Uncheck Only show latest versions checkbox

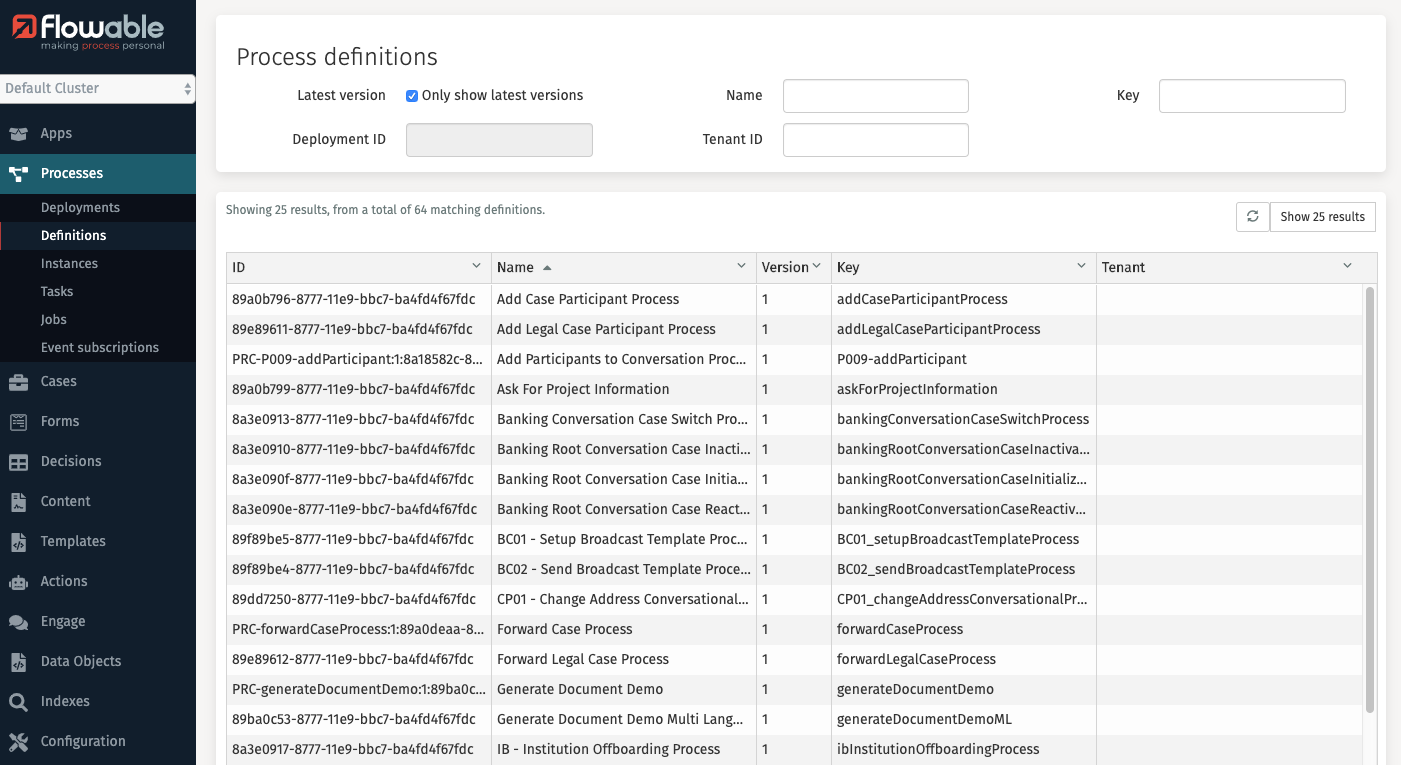(x=411, y=96)
